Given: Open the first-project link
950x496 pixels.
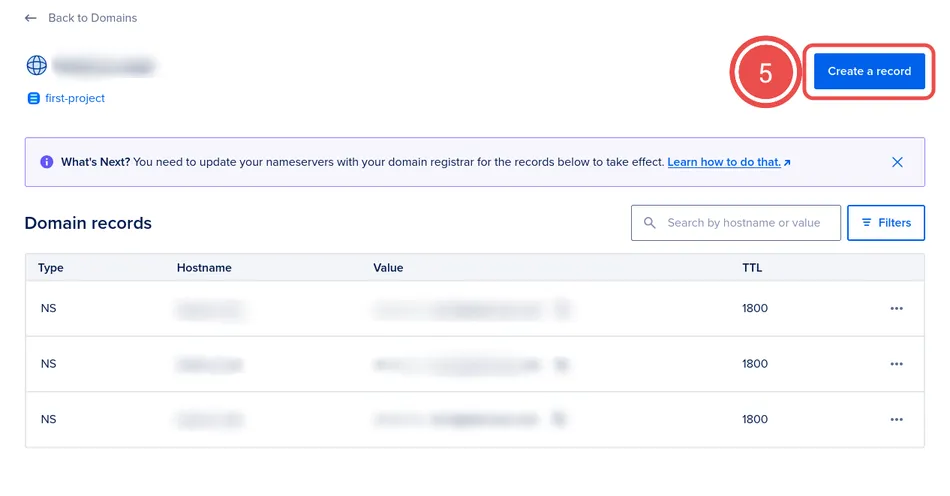Looking at the screenshot, I should tap(75, 99).
